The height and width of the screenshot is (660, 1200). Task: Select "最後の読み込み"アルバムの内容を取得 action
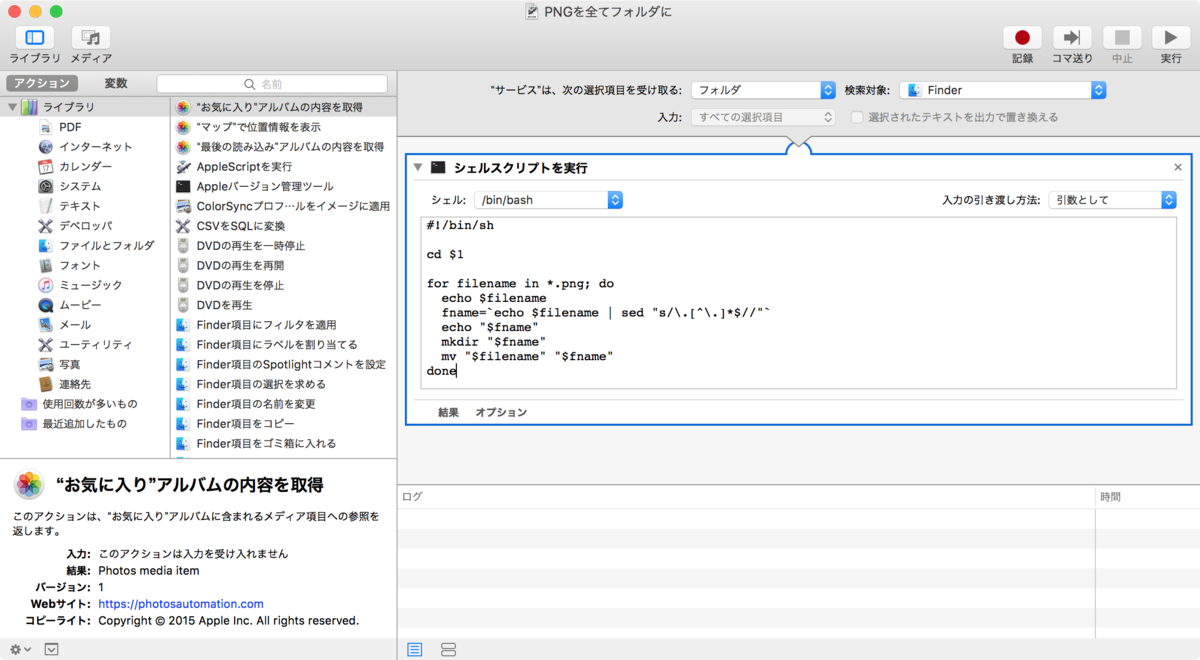click(283, 147)
